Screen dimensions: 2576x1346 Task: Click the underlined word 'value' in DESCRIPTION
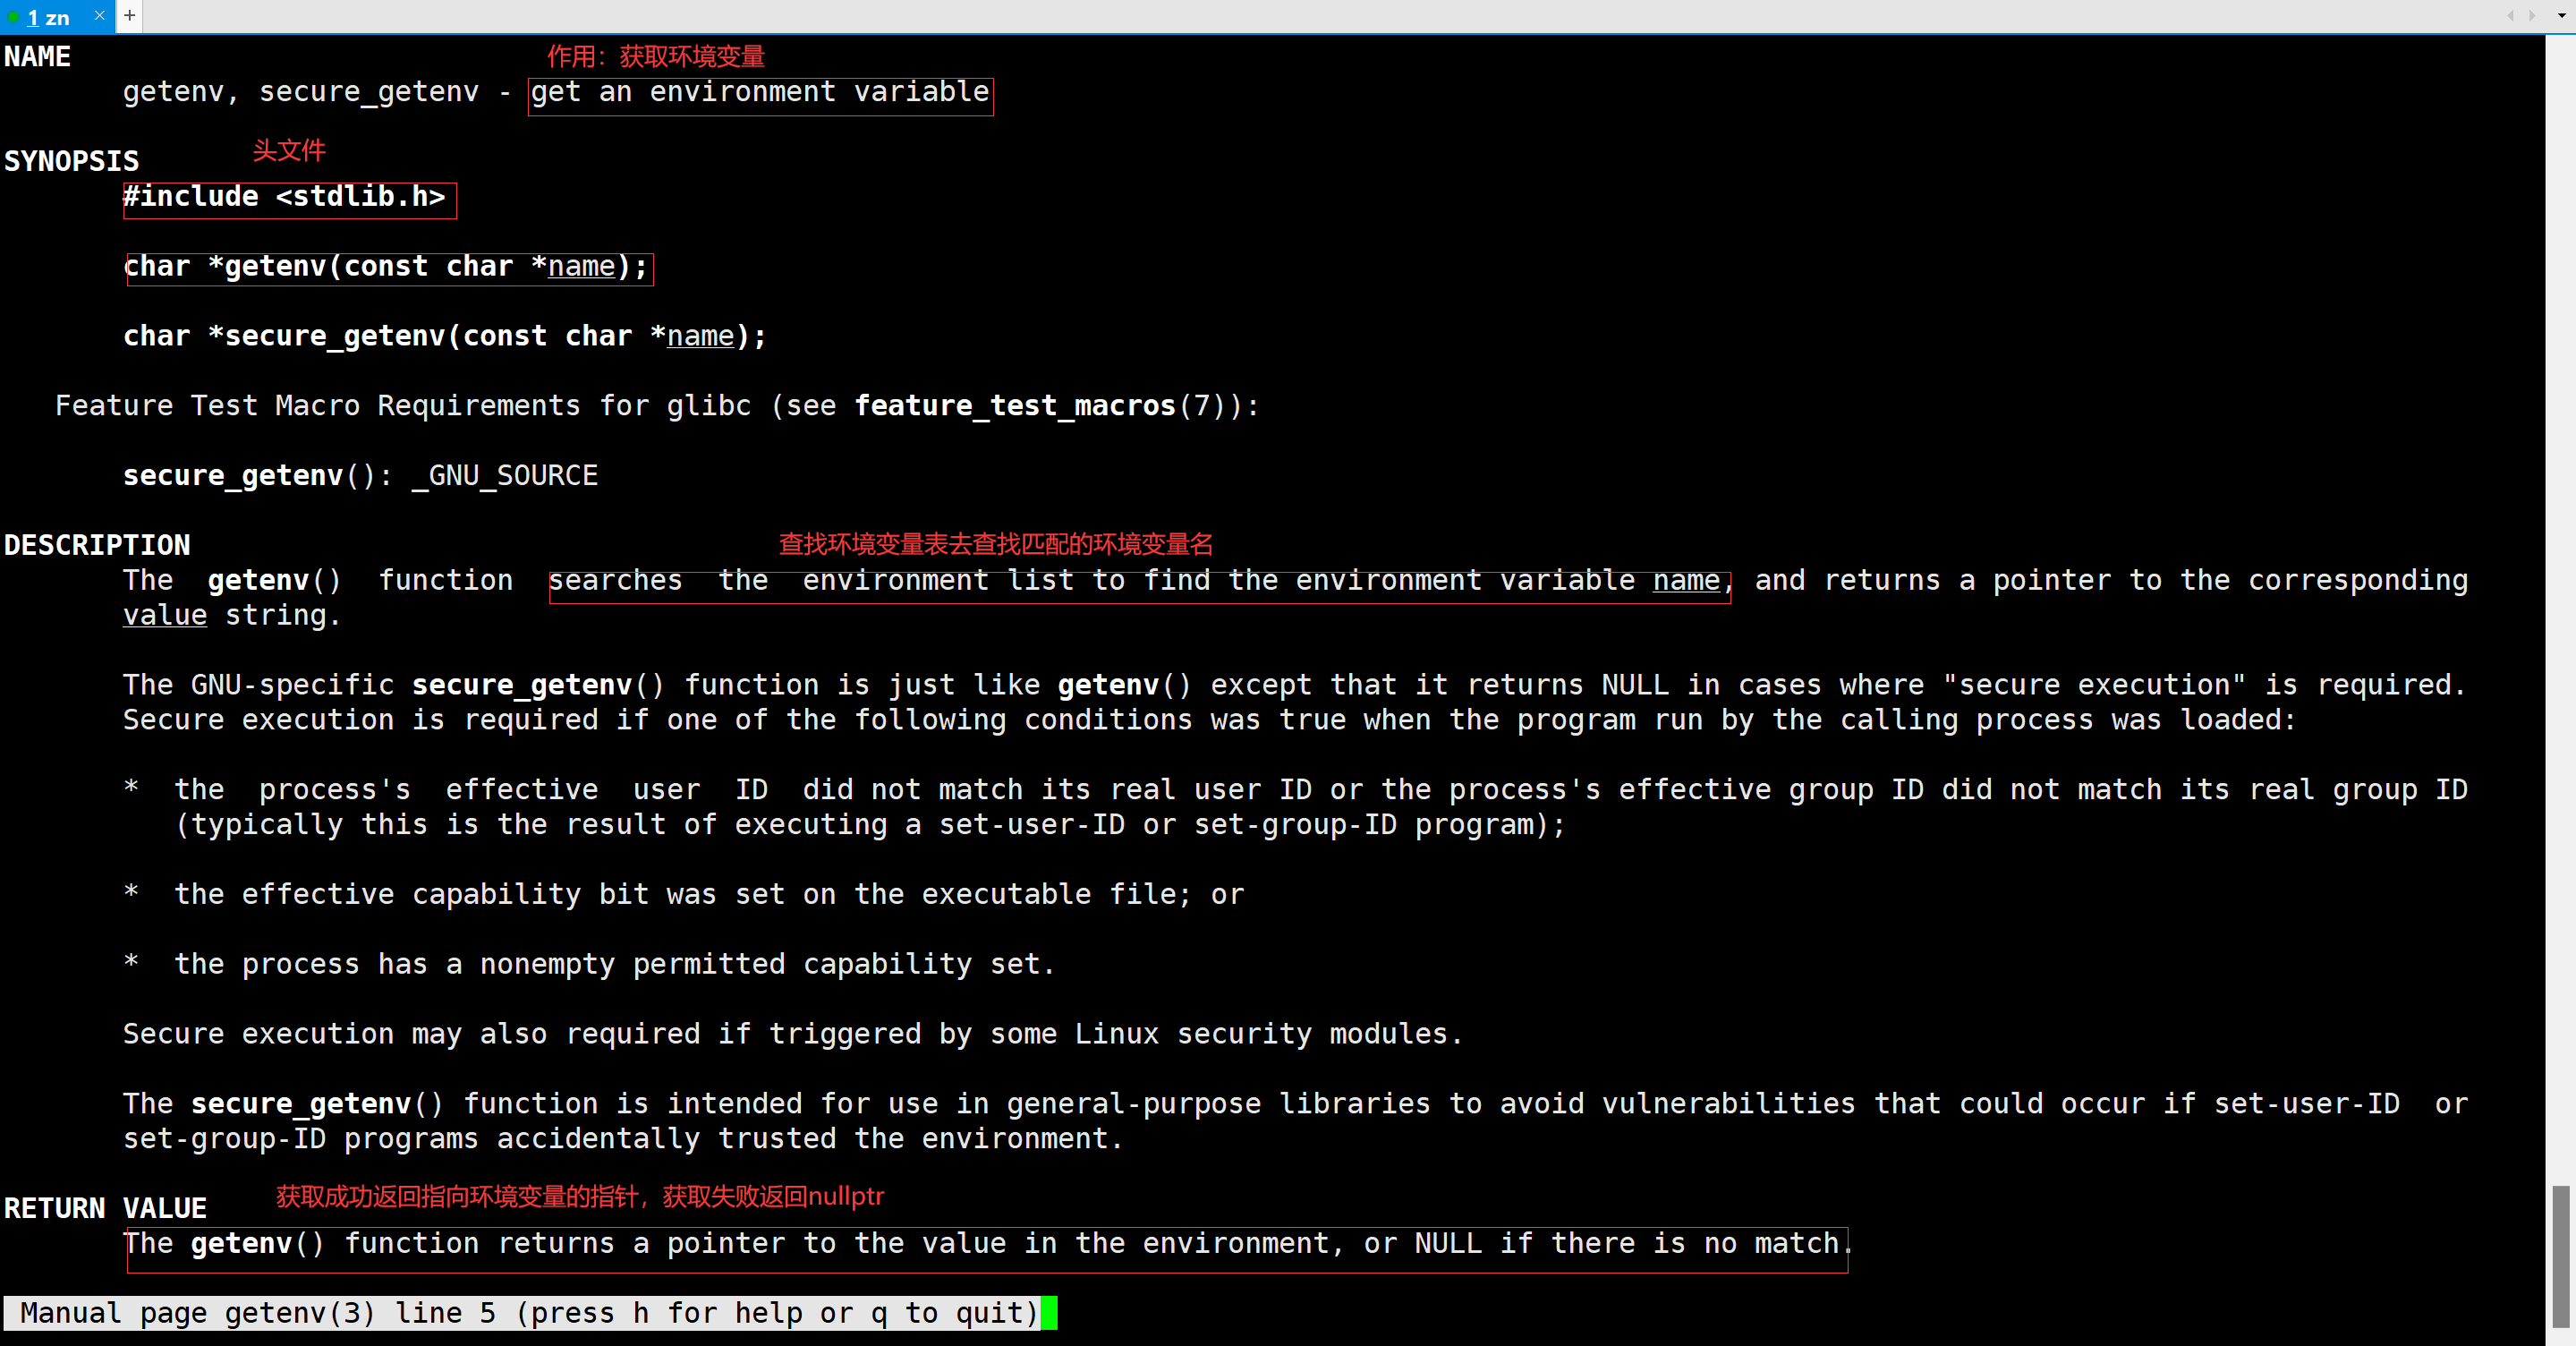[x=165, y=616]
